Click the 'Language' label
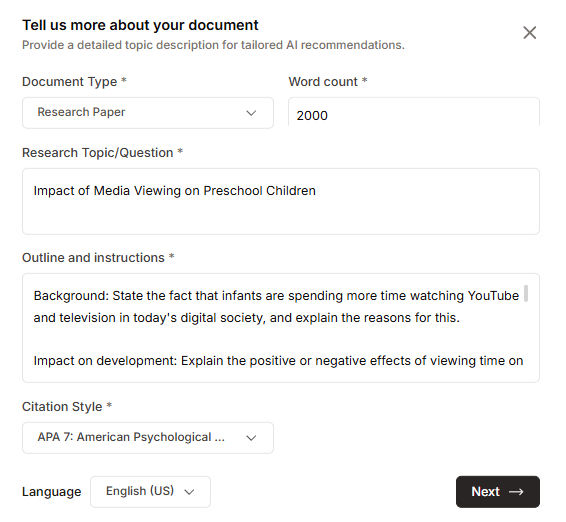 click(52, 492)
